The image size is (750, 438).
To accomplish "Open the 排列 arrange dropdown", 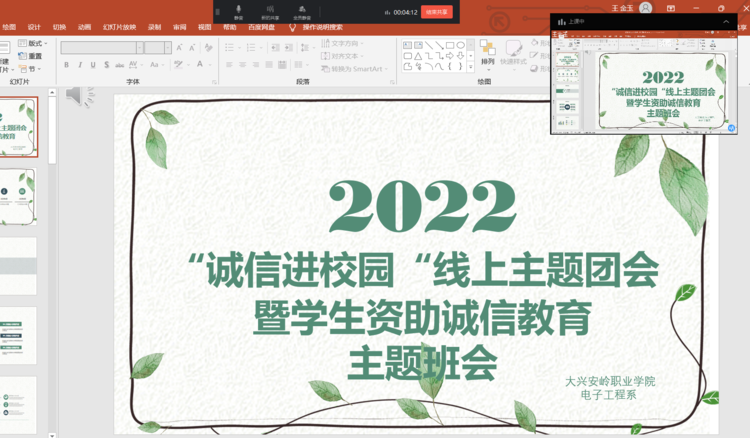I will pyautogui.click(x=488, y=54).
